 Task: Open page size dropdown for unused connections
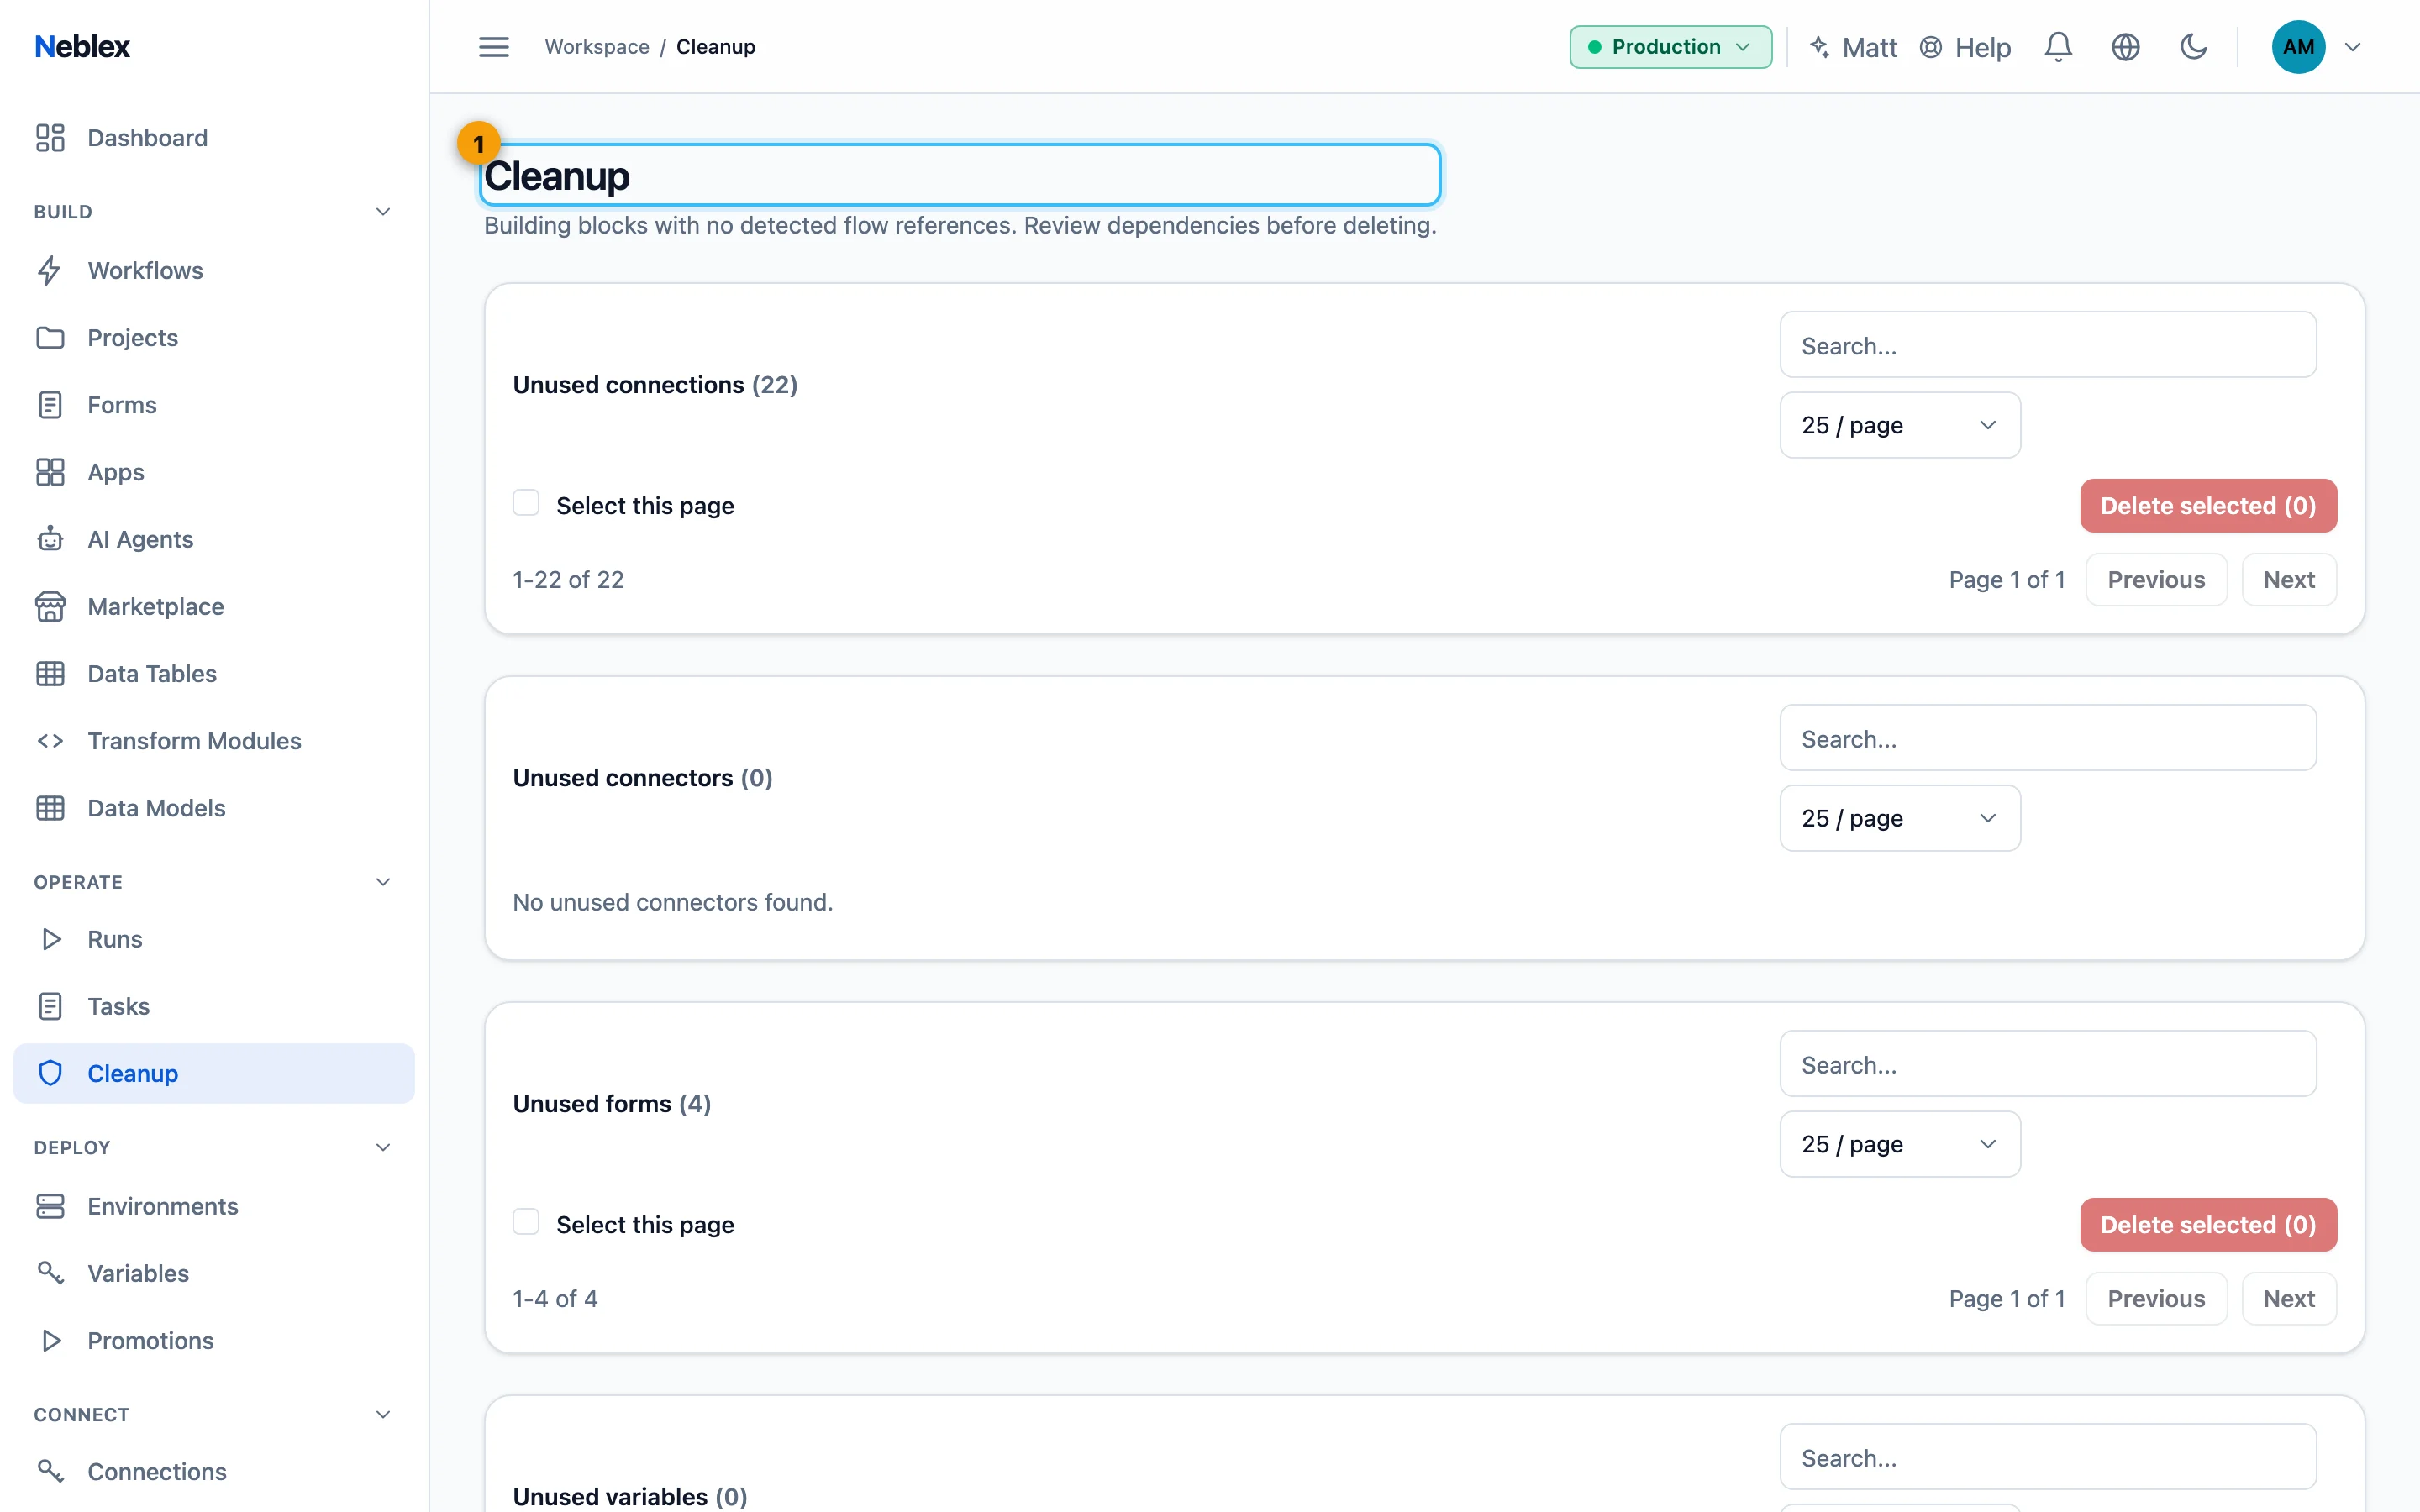click(x=1899, y=425)
